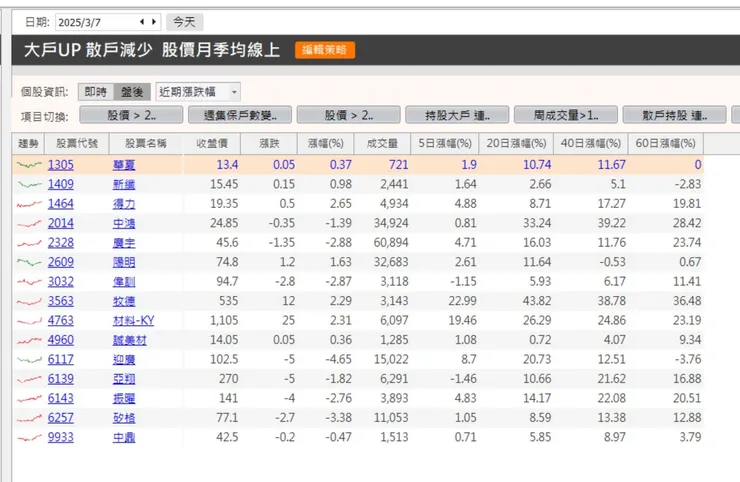
Task: Select the 散戶持股 連.. item button
Action: tap(674, 115)
